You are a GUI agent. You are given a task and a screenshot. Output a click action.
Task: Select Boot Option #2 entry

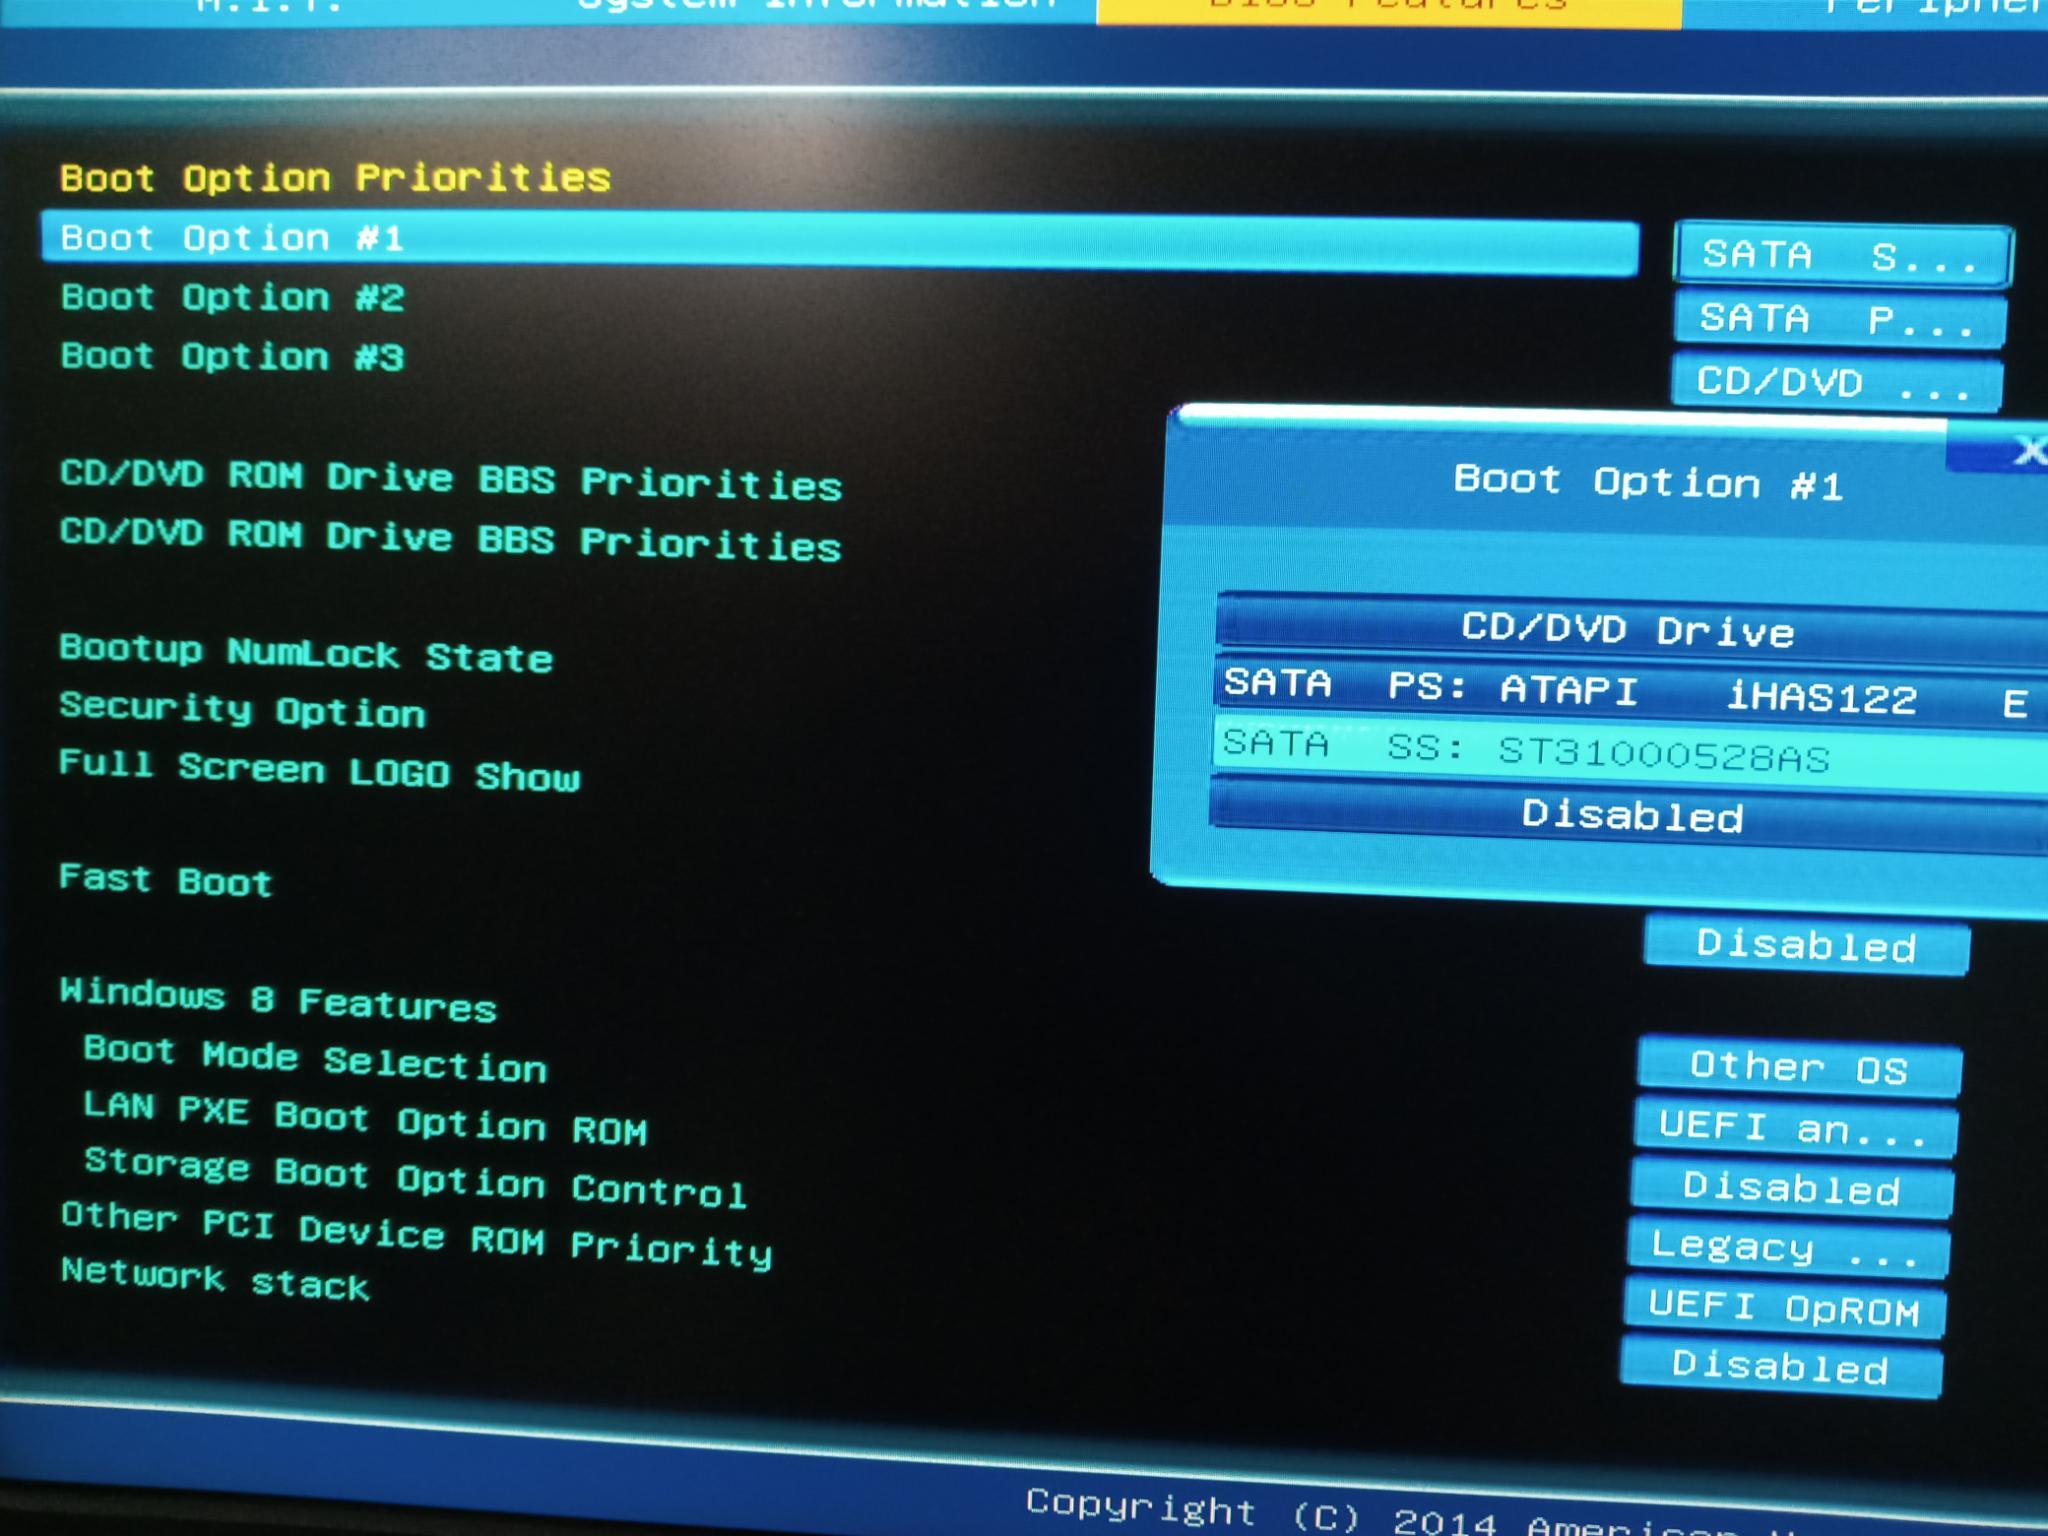(232, 298)
